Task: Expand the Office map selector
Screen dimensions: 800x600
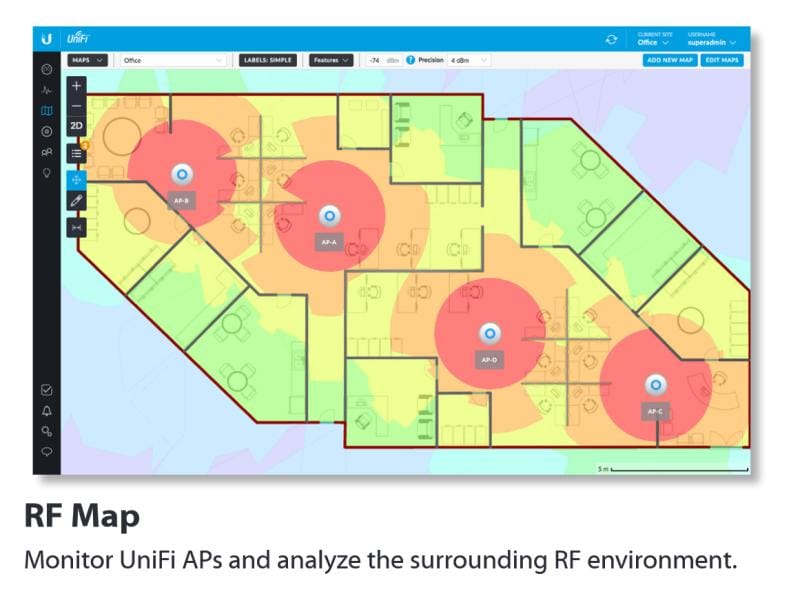Action: (x=173, y=60)
